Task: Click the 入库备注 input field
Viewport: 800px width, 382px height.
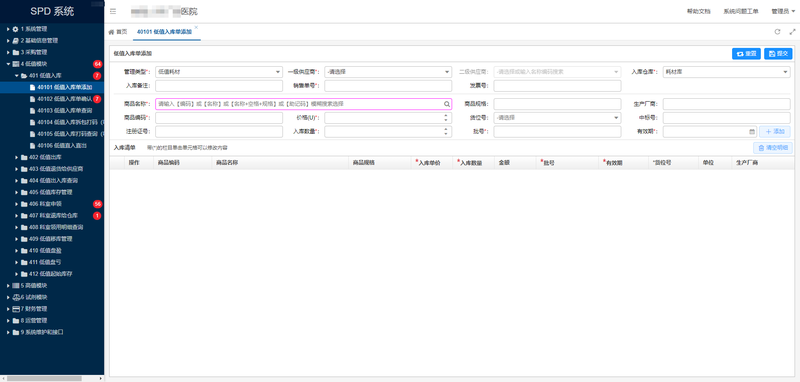Action: pos(219,86)
